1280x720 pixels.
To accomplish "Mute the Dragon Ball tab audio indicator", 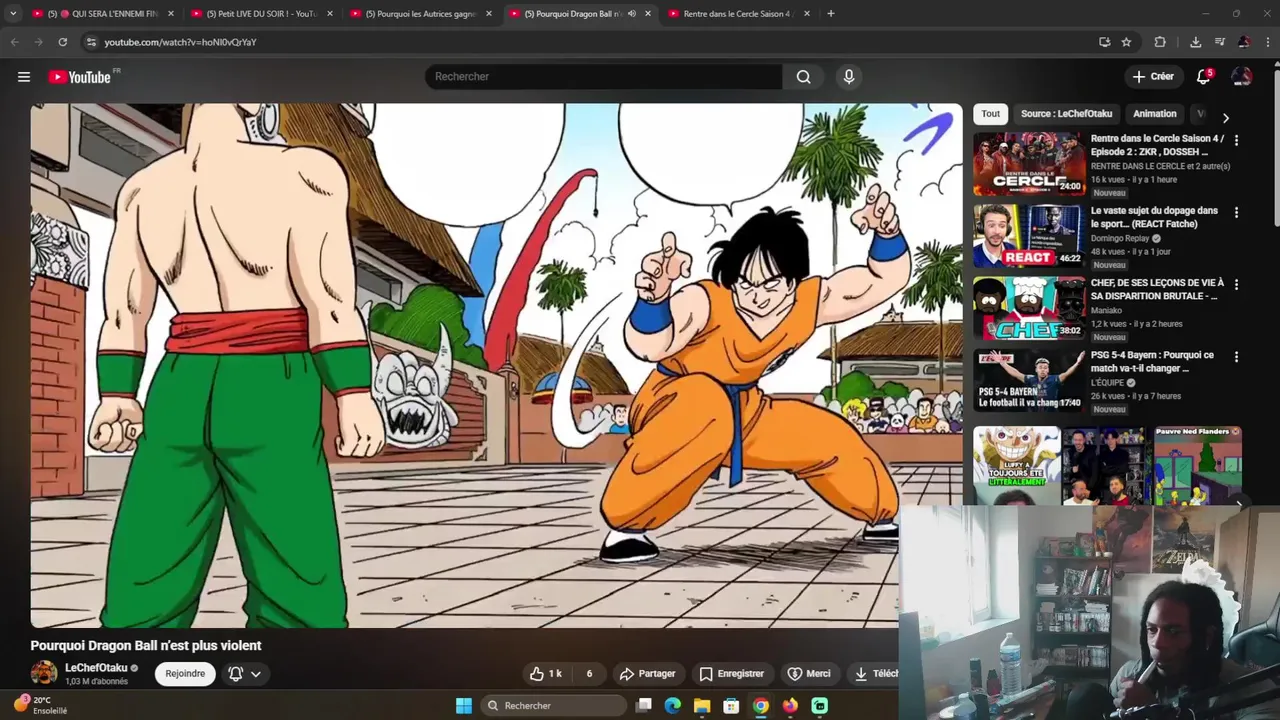I will click(x=631, y=14).
